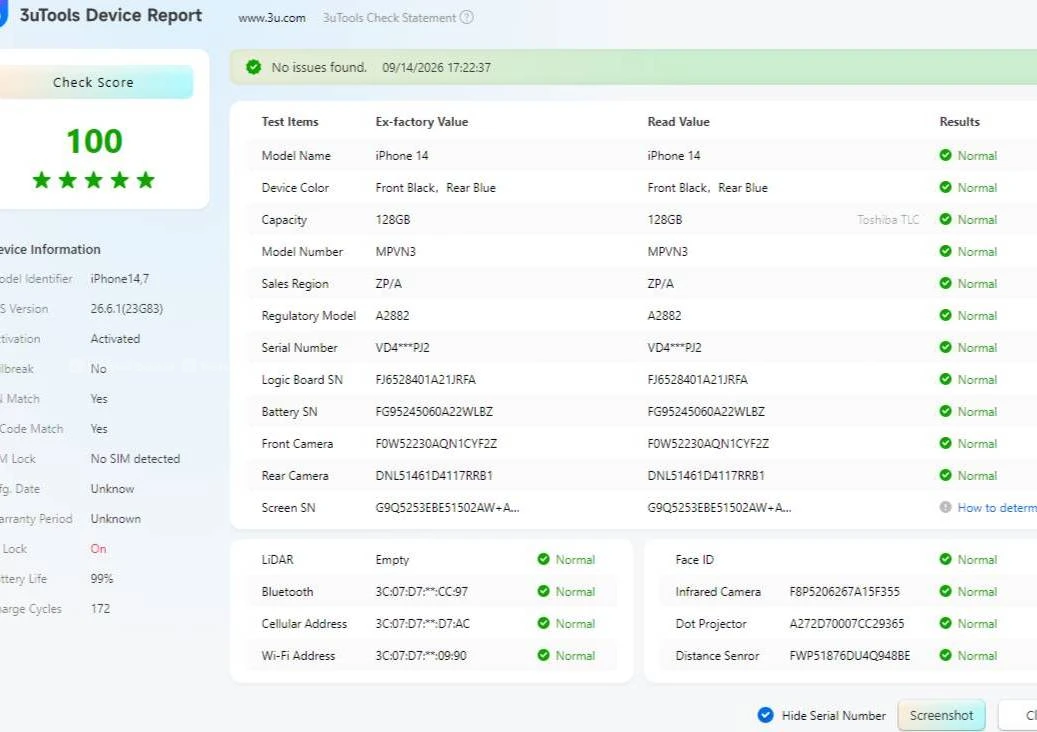Click the LiDAR value Empty

(x=392, y=560)
